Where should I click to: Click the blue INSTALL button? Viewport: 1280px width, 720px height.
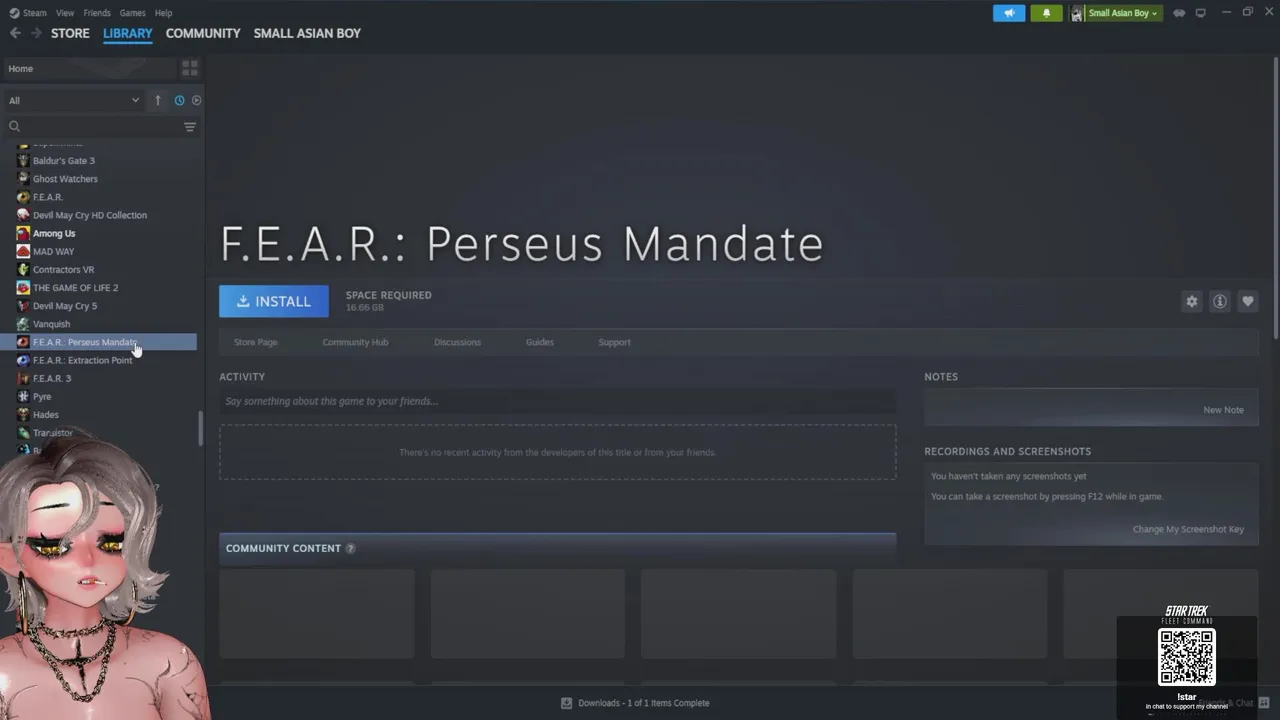point(274,301)
